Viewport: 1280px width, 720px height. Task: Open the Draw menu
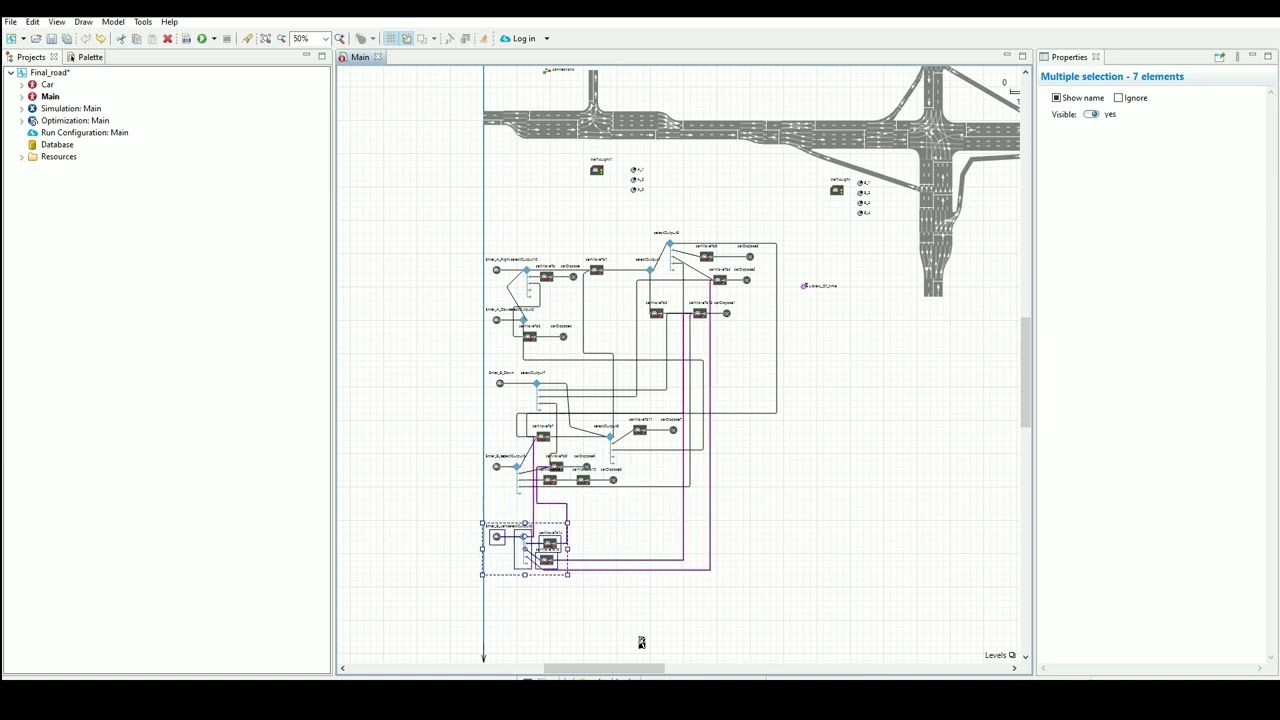84,22
